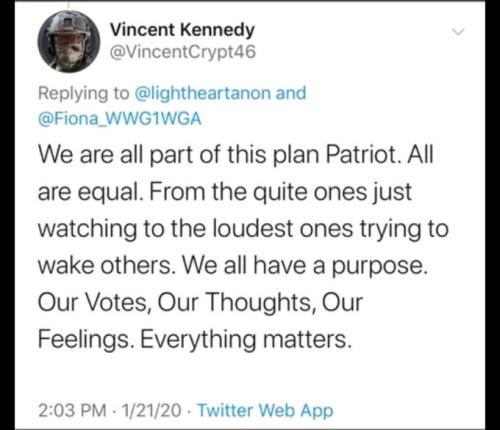Expand the tweet options chevron
The image size is (500, 430).
(458, 32)
